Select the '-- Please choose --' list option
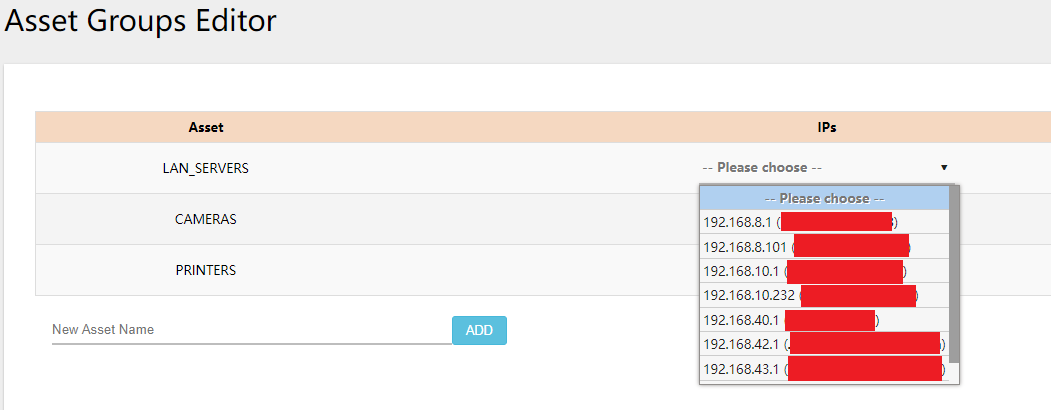 [823, 198]
